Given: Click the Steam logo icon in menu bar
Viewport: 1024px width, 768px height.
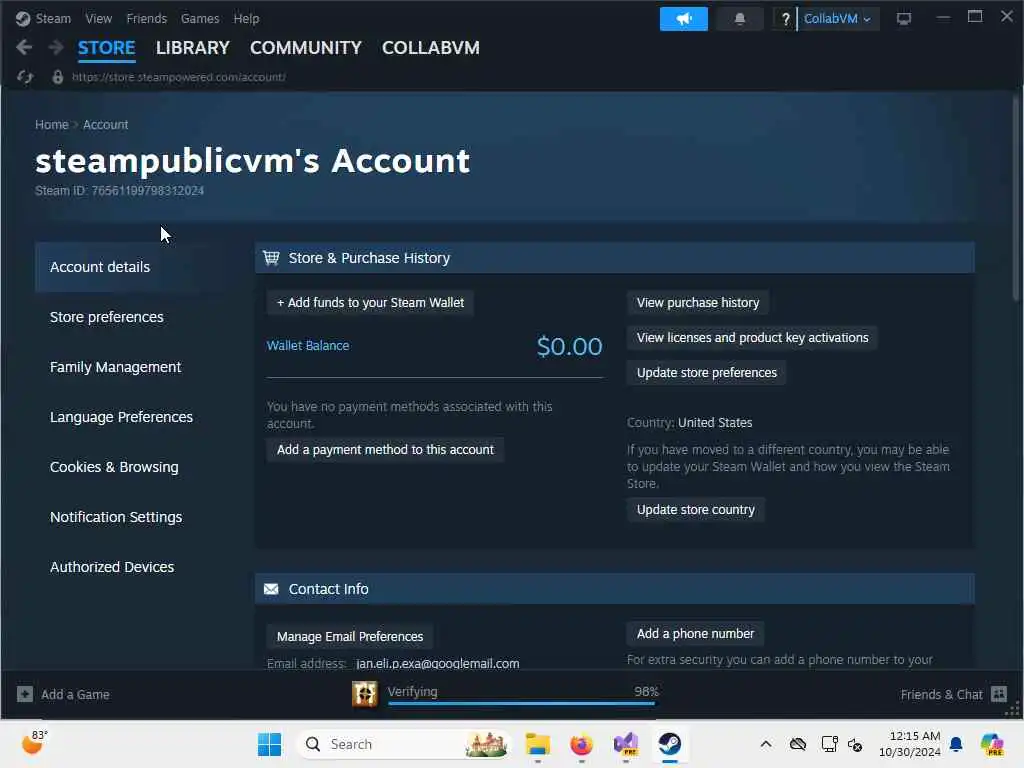Looking at the screenshot, I should tap(23, 18).
